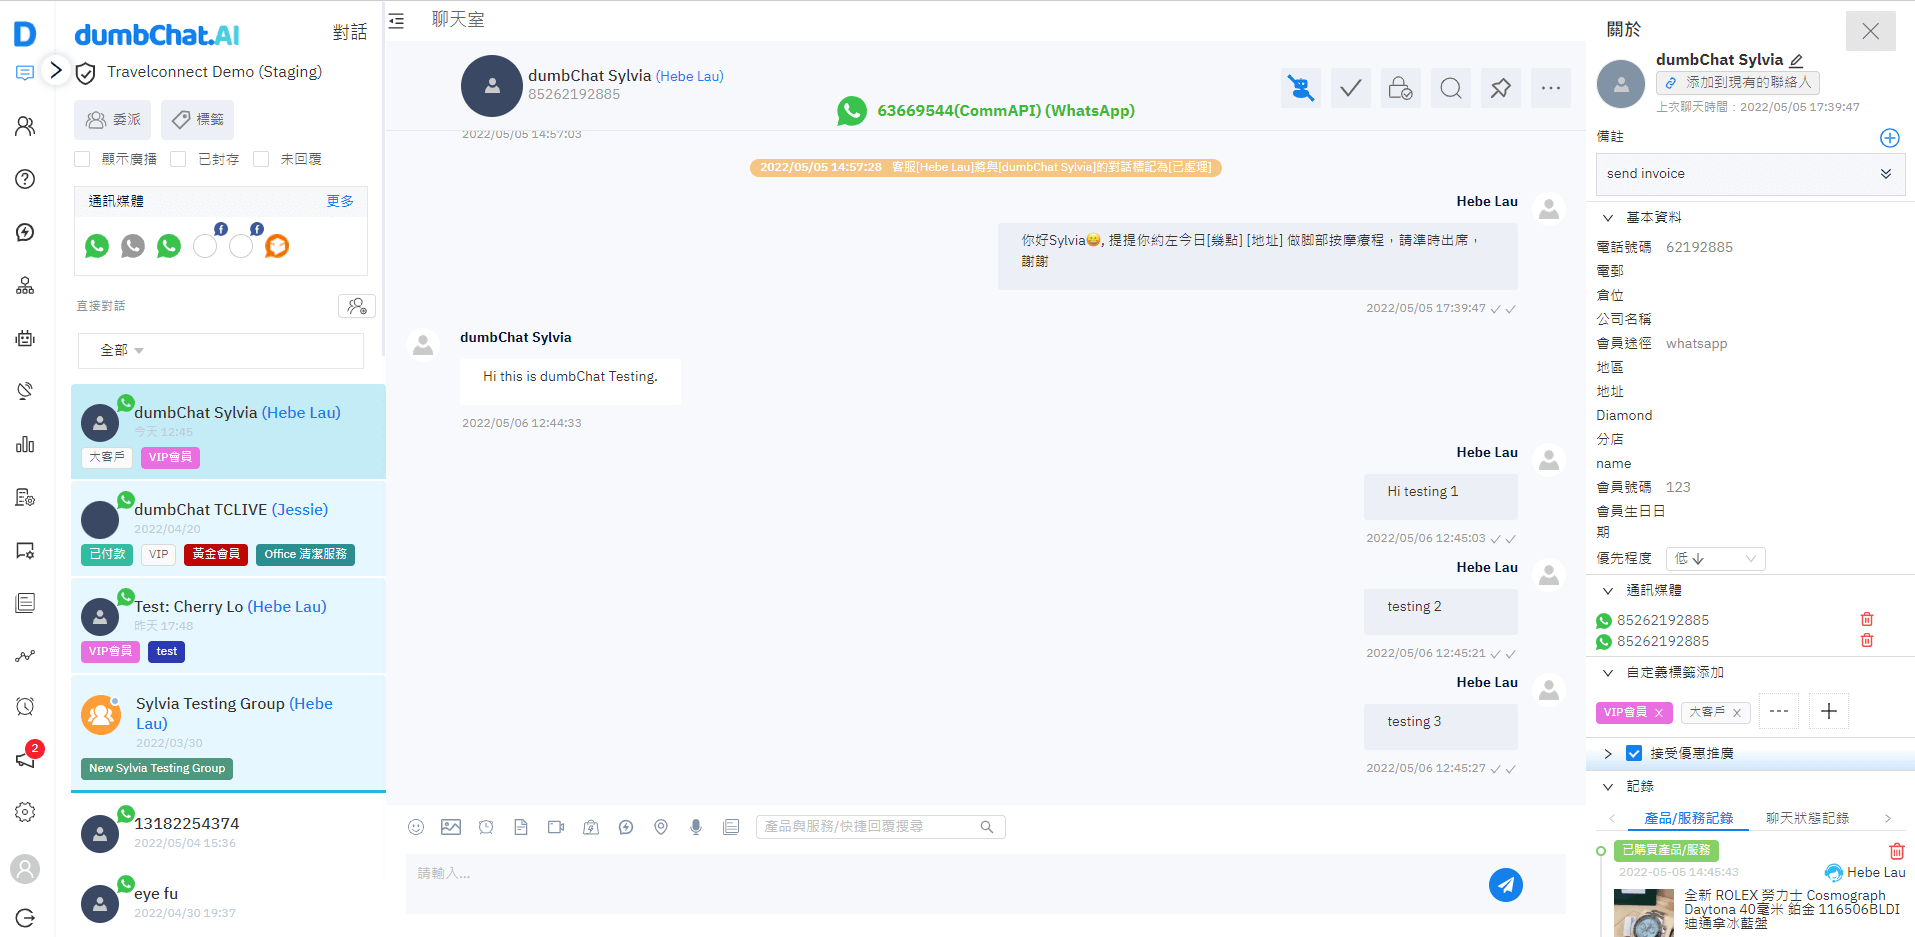
Task: Click the logout icon at sidebar bottom
Action: [25, 918]
